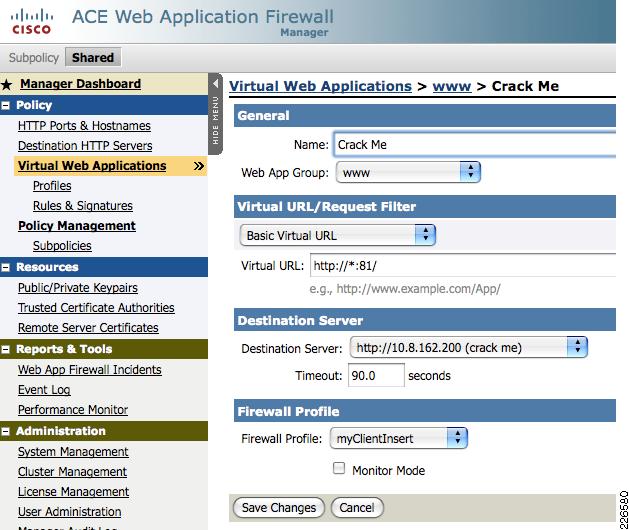Open User Administration
The width and height of the screenshot is (629, 530).
(69, 512)
